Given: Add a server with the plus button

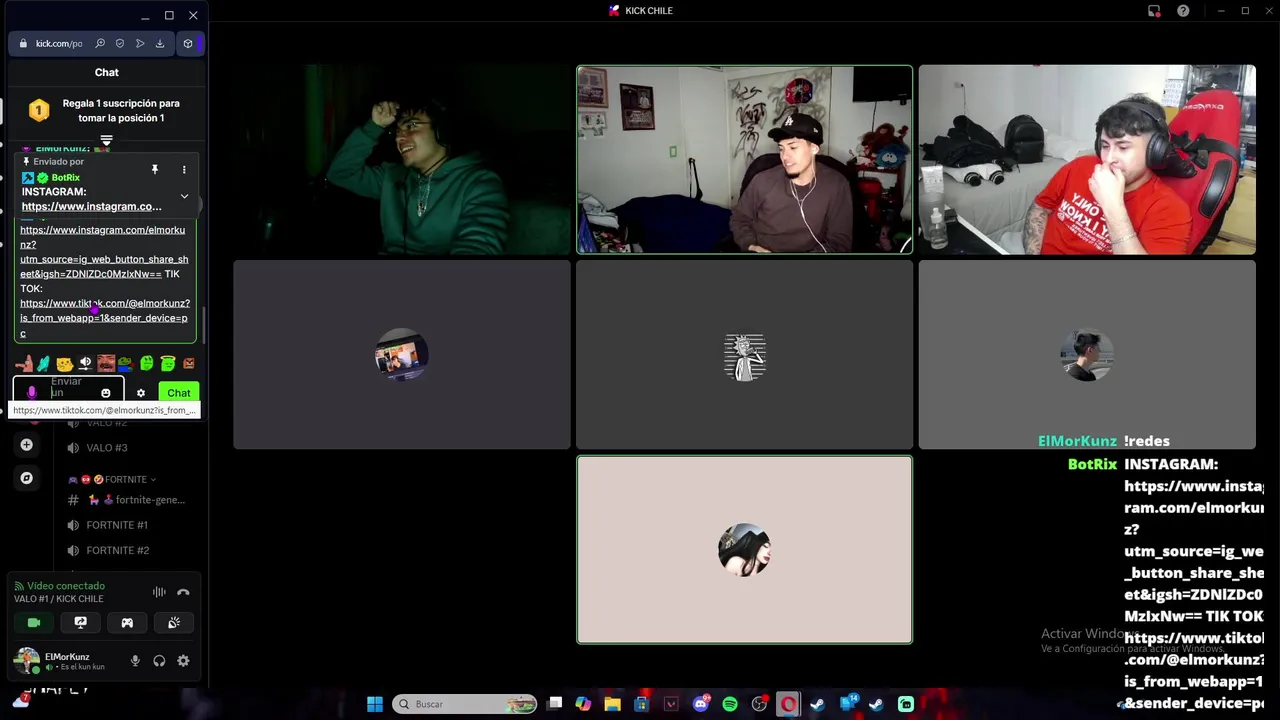Looking at the screenshot, I should tap(26, 445).
